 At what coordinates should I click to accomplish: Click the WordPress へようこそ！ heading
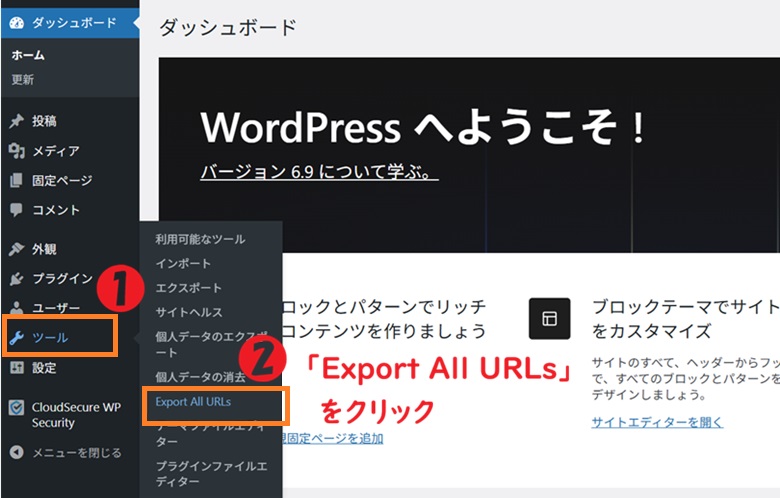[423, 127]
